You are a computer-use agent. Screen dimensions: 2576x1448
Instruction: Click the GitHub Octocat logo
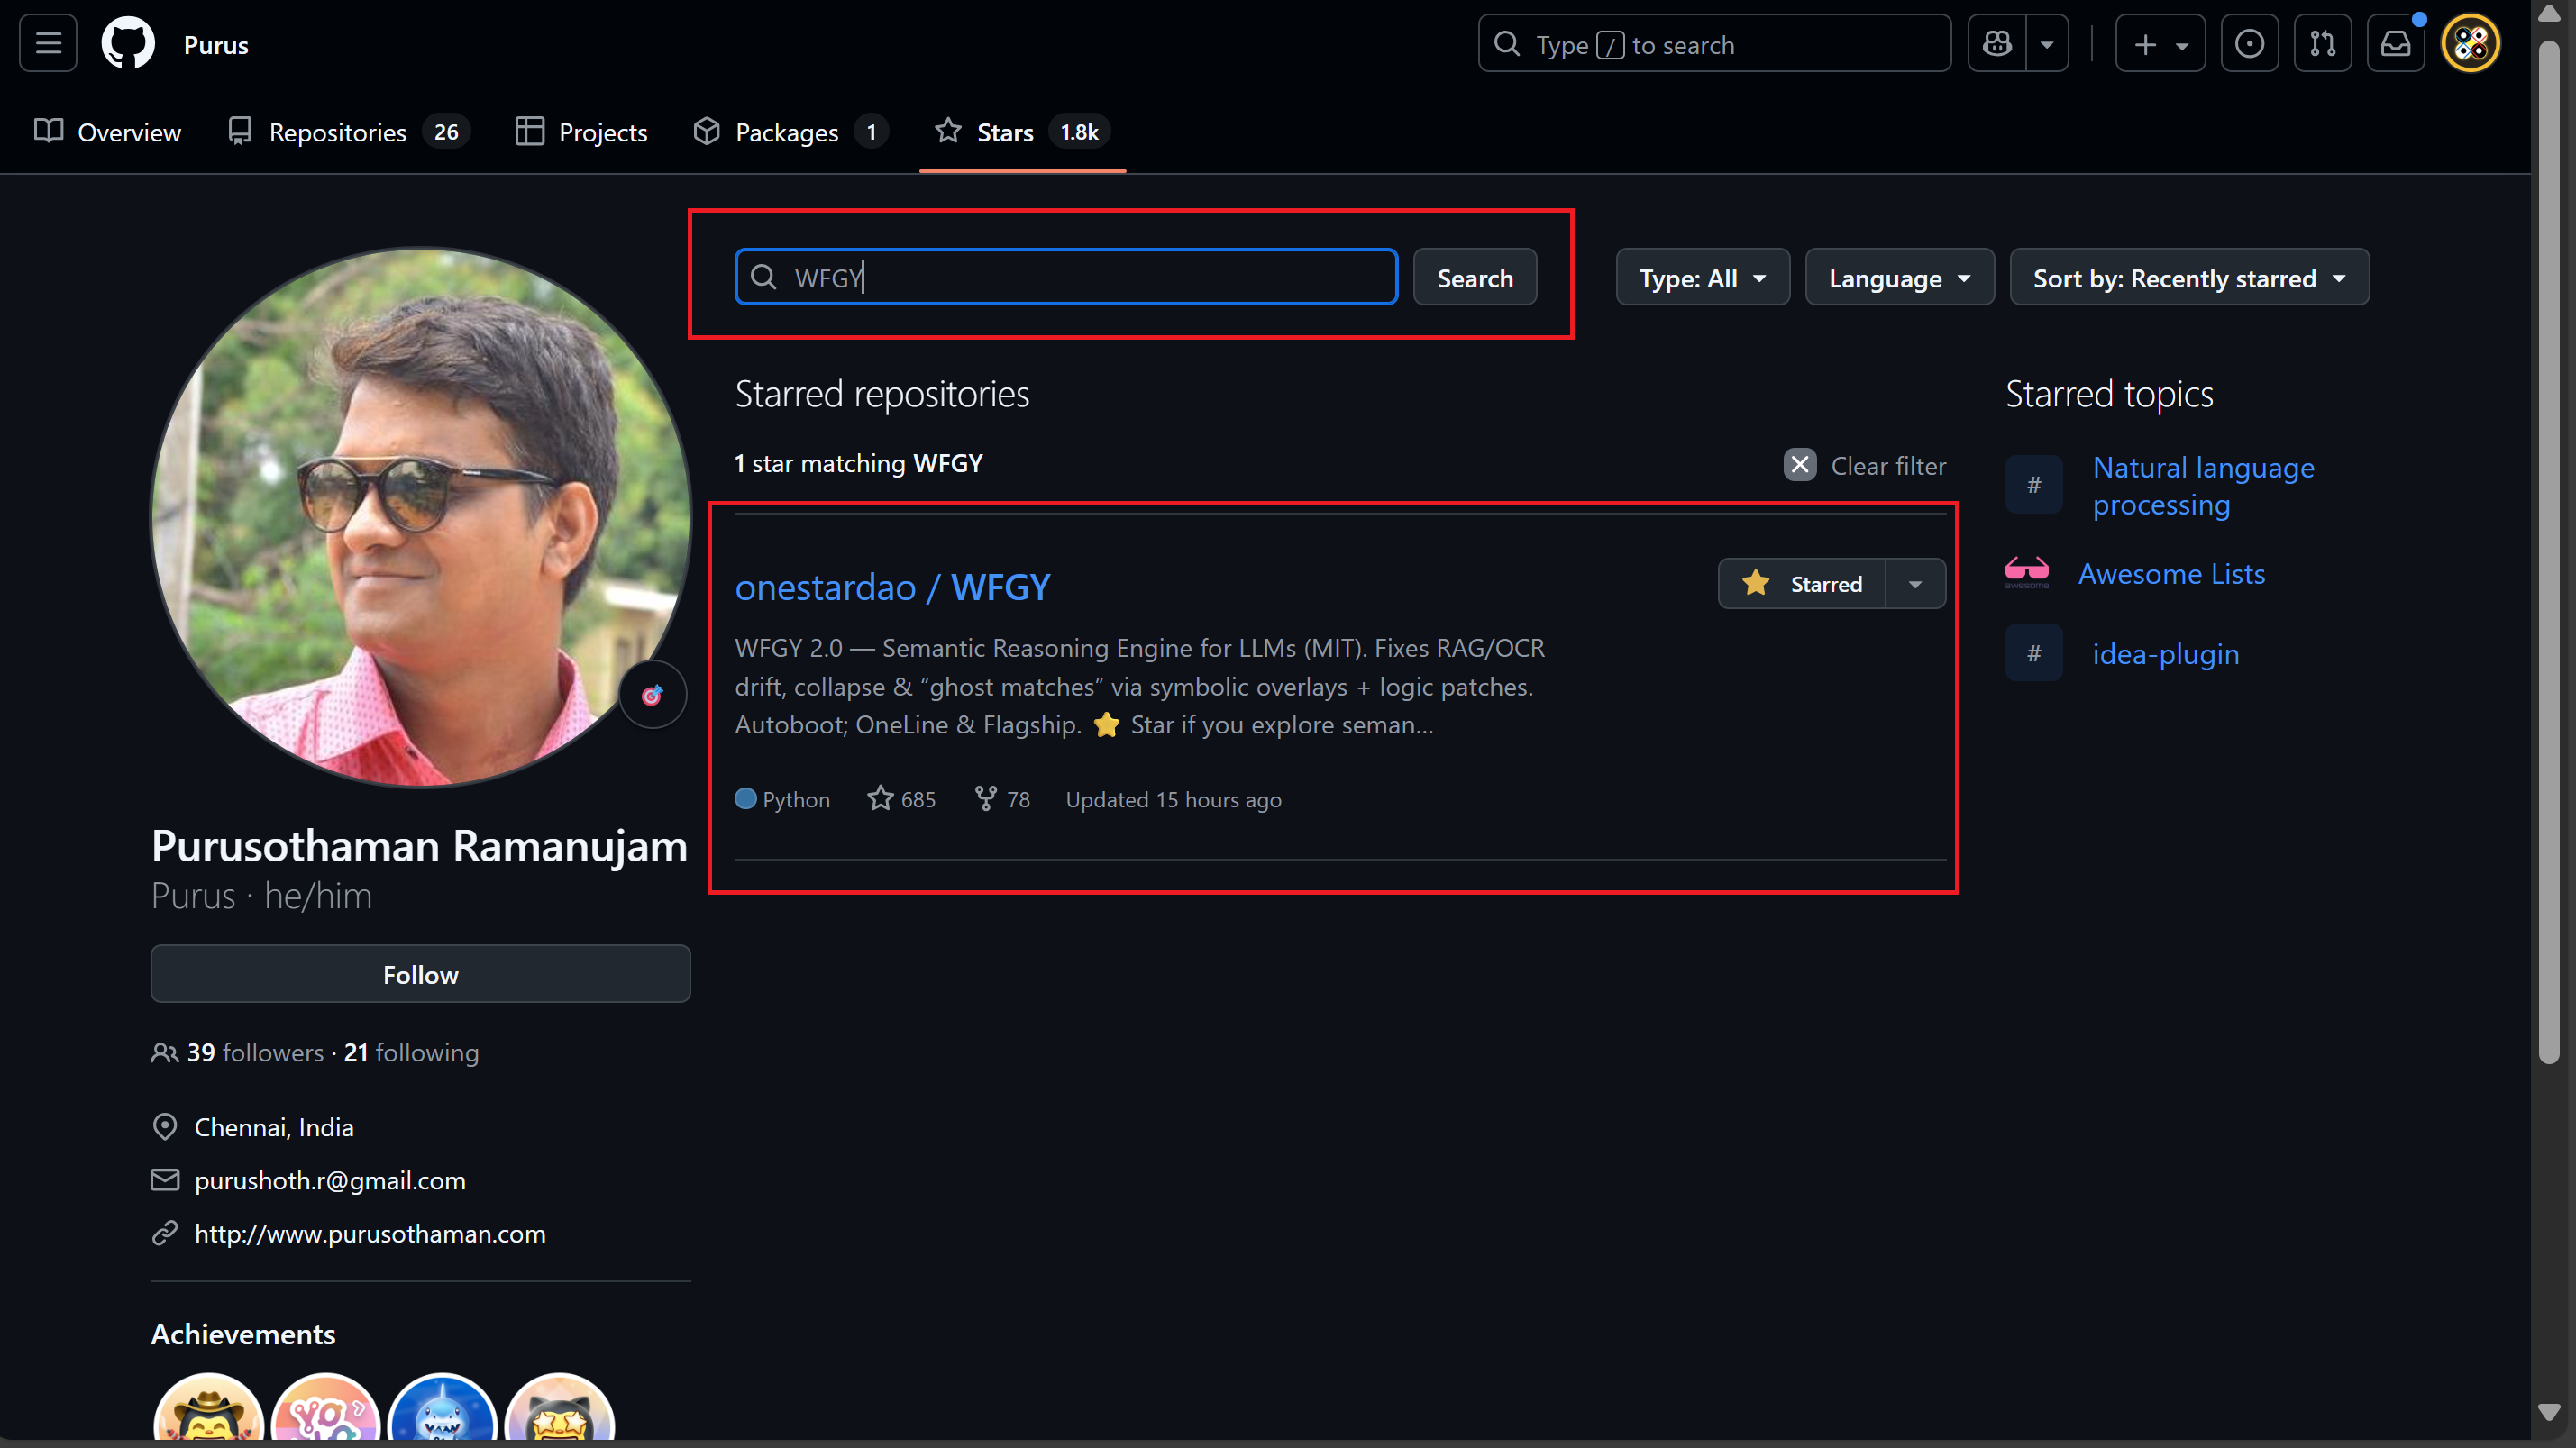128,44
